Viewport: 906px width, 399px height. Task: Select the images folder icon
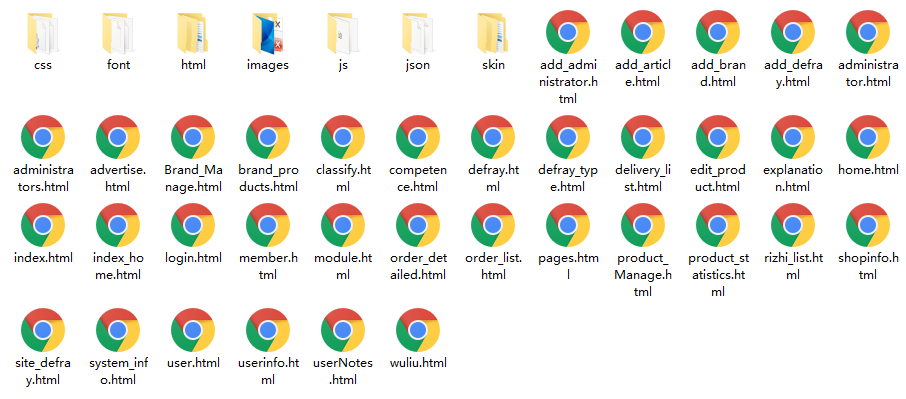pyautogui.click(x=268, y=33)
